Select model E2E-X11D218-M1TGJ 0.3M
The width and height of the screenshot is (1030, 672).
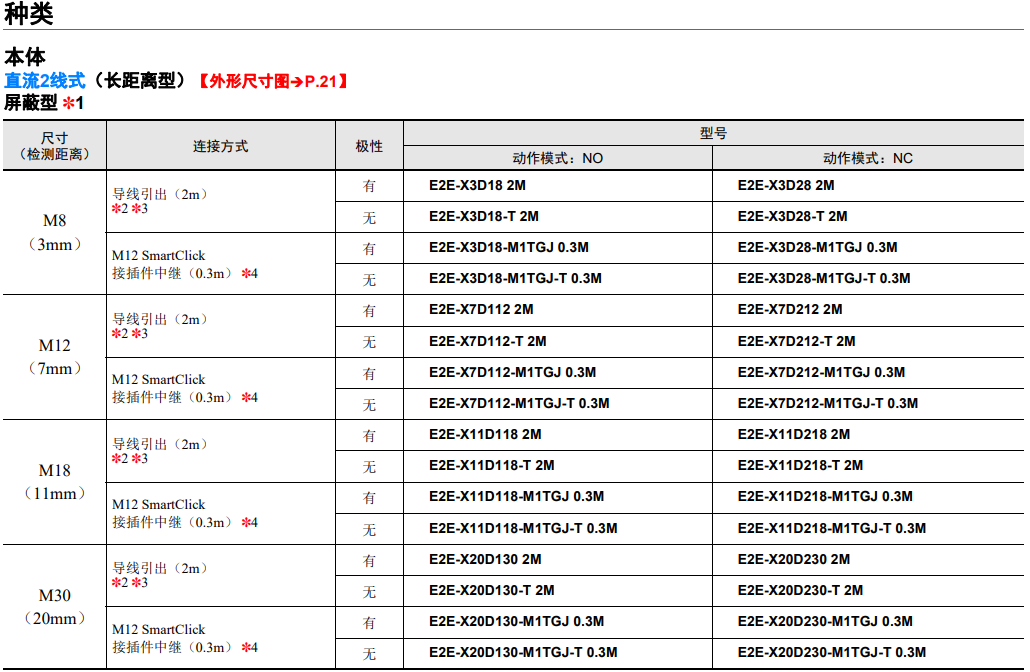pos(826,497)
